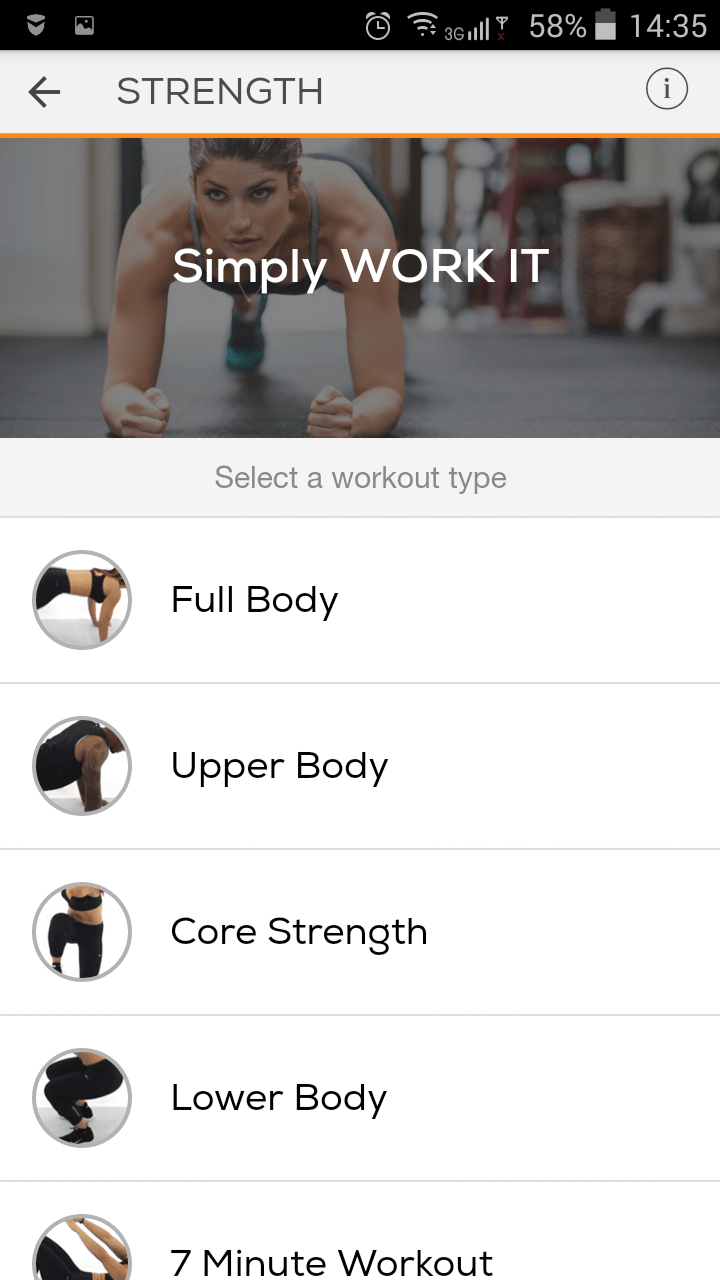Tap the Wi-Fi signal status icon
This screenshot has width=720, height=1280.
424,26
